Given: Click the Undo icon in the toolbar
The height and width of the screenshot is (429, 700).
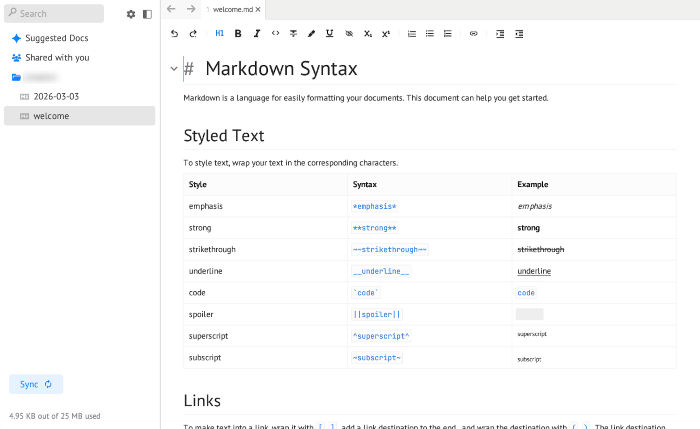Looking at the screenshot, I should pos(175,33).
